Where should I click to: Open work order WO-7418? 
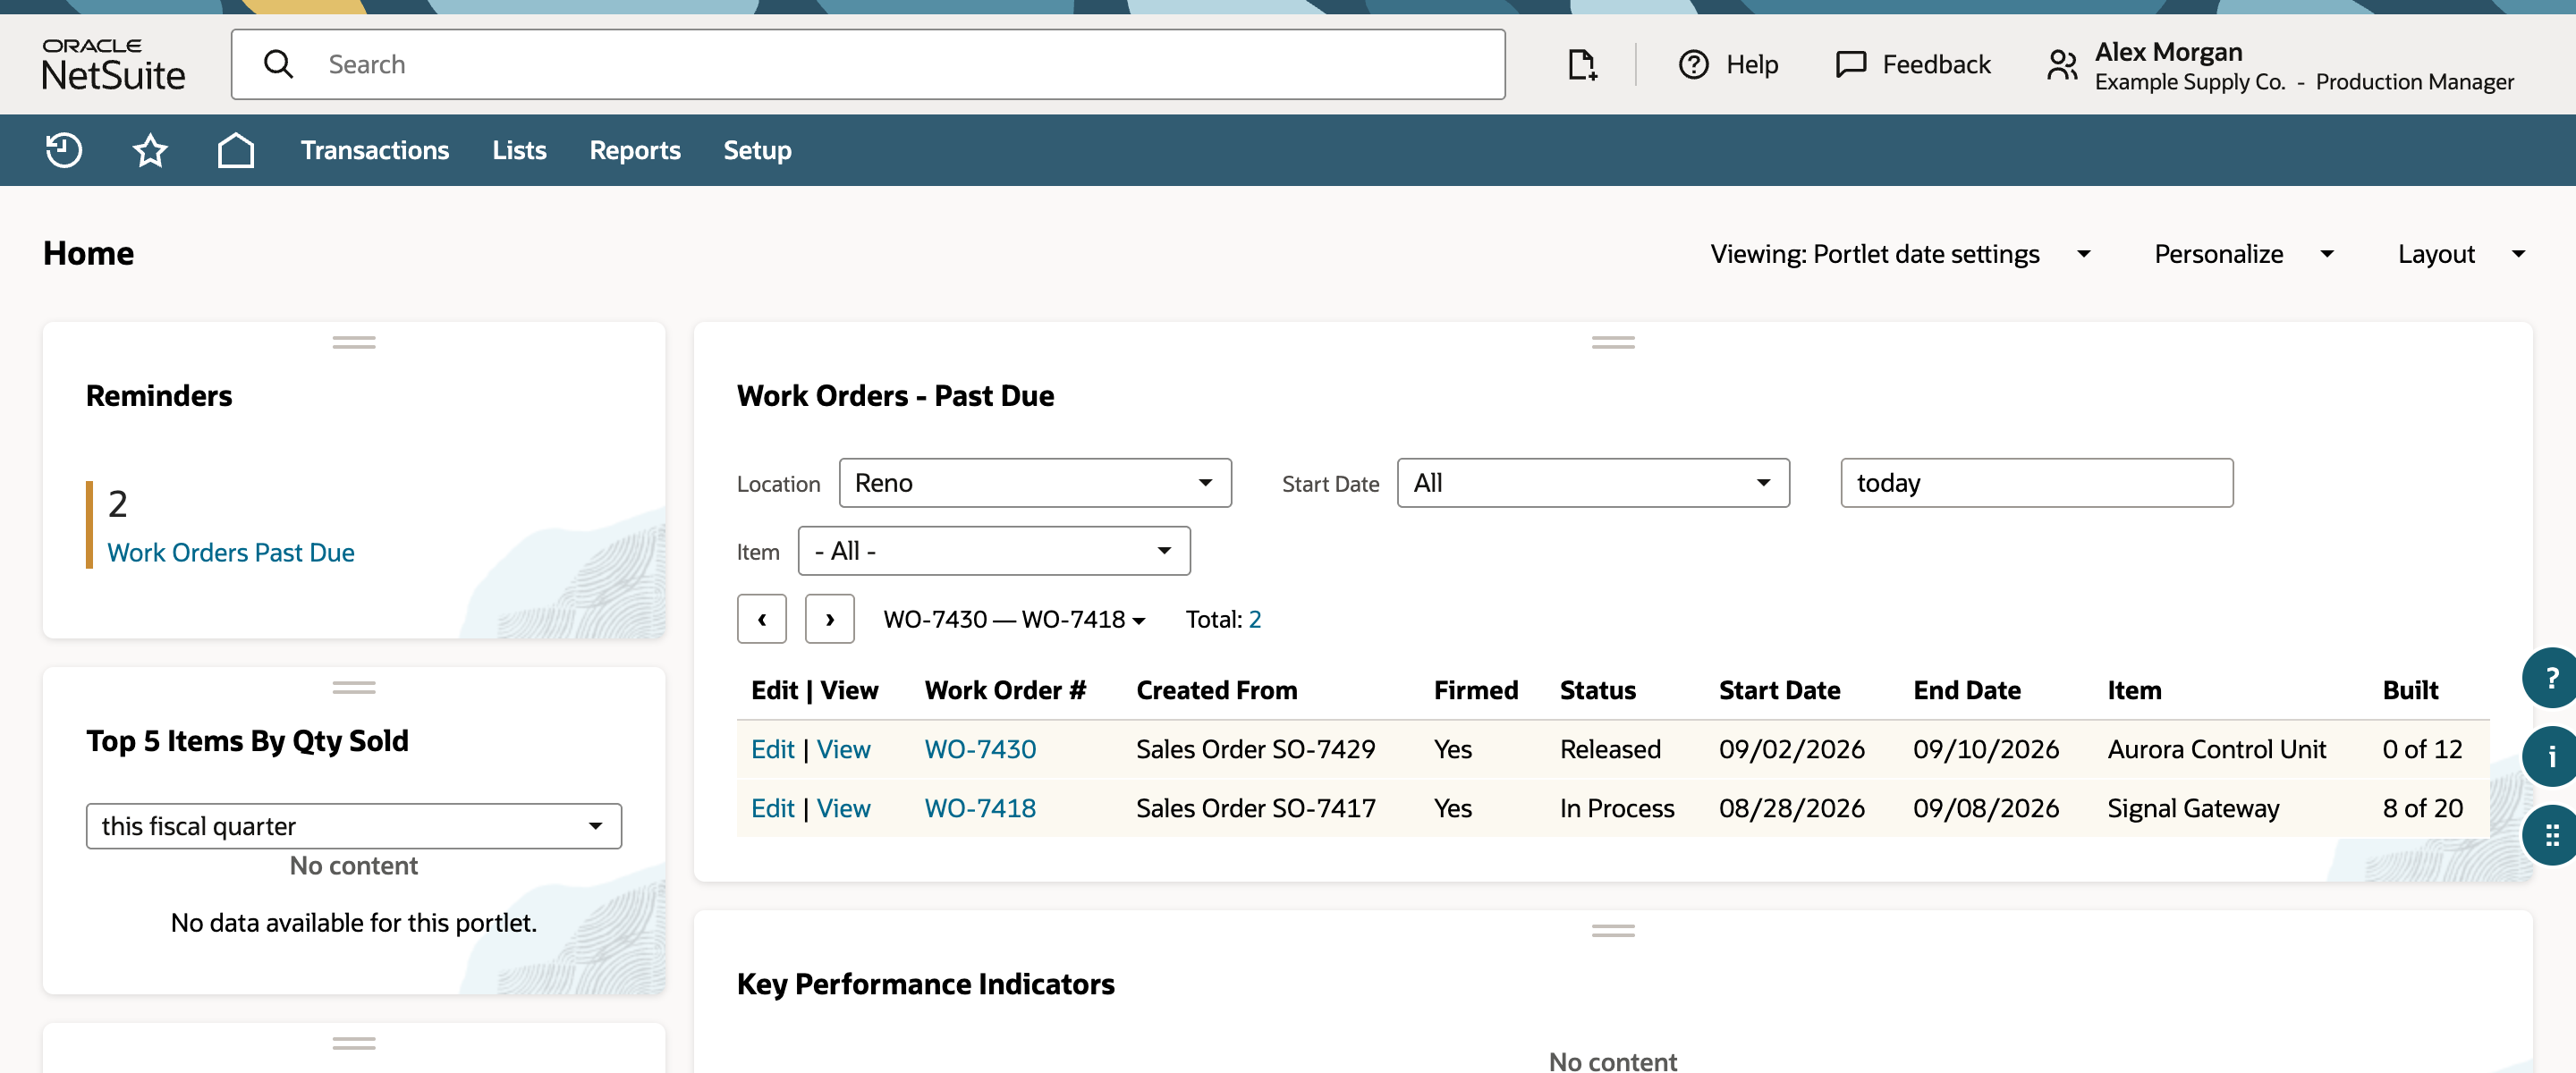pos(980,808)
